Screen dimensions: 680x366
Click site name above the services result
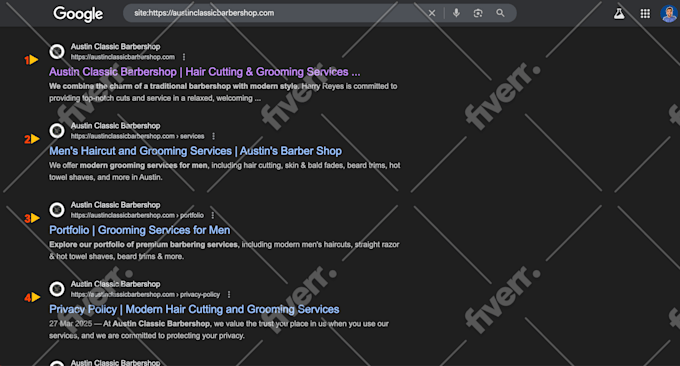coord(115,126)
